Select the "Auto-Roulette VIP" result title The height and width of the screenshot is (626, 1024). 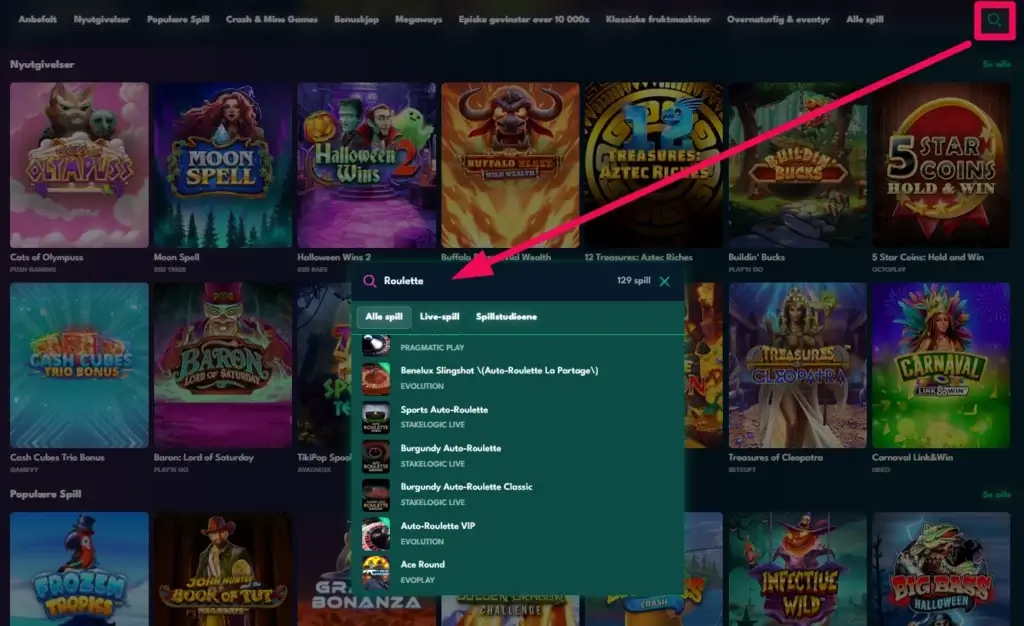coord(438,526)
